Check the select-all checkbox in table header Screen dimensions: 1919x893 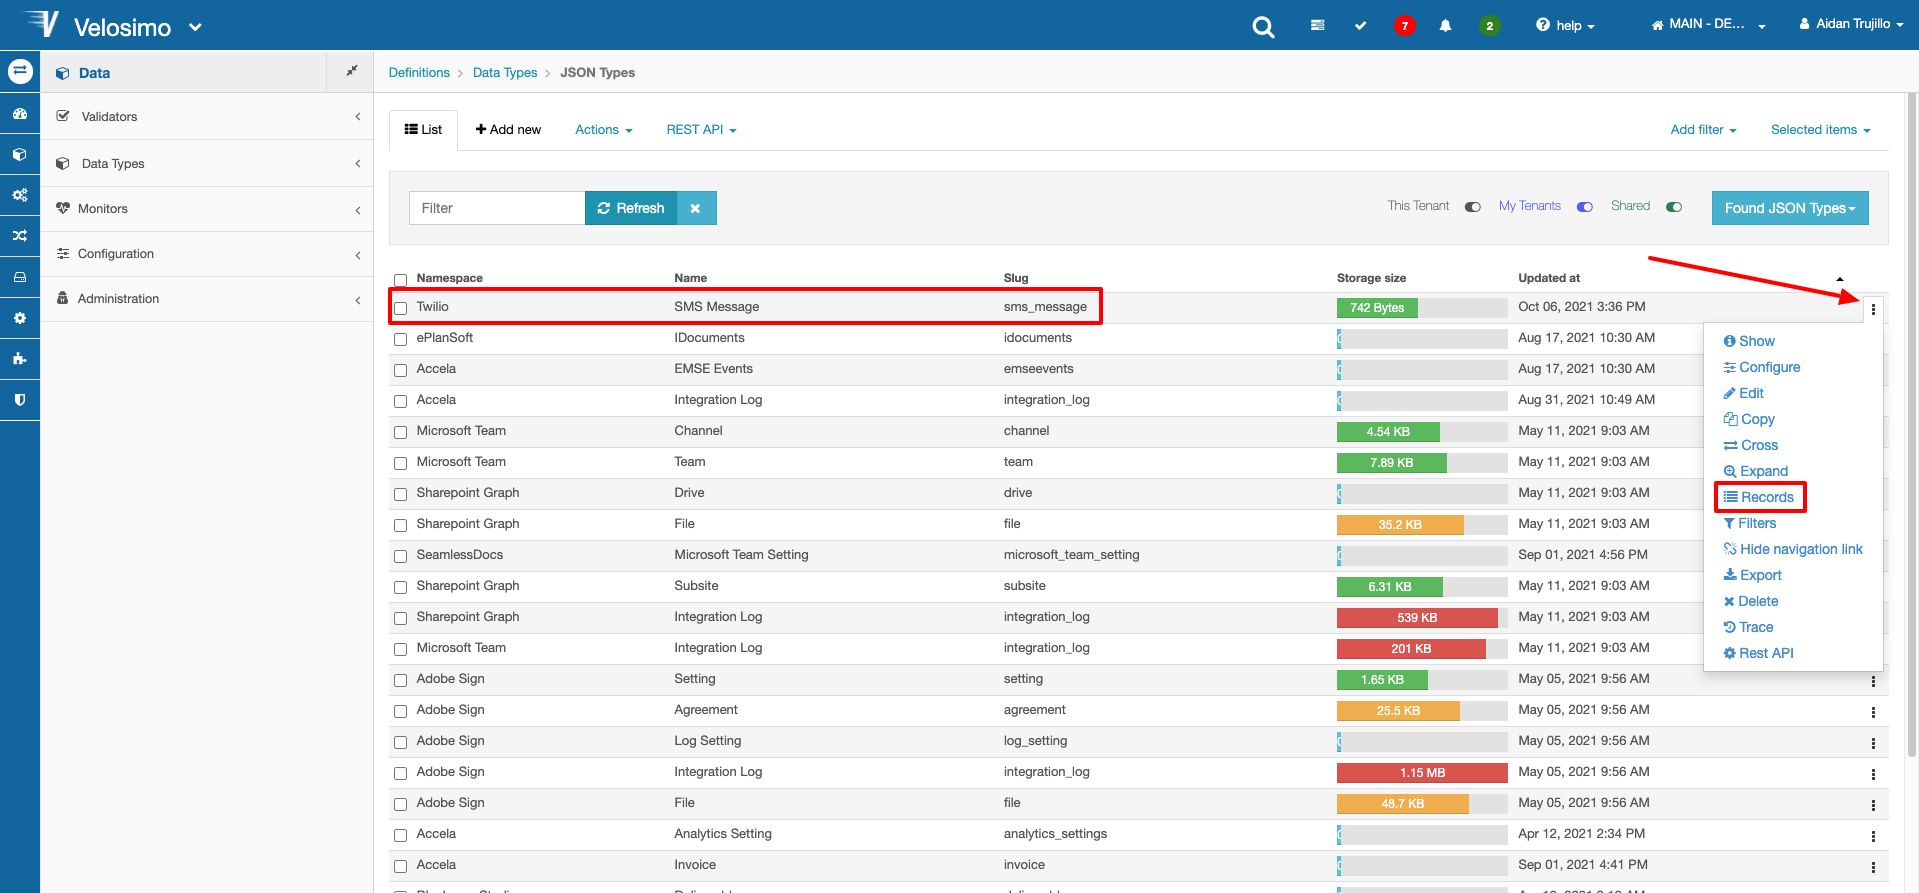point(400,280)
